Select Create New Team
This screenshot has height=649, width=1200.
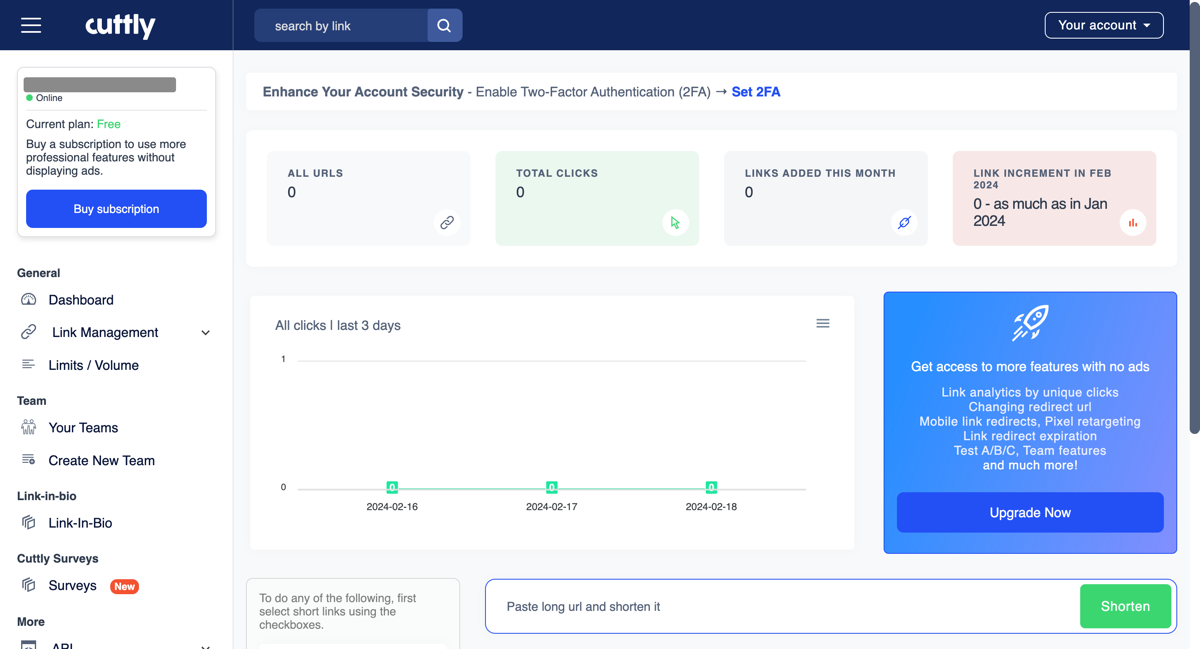coord(101,461)
